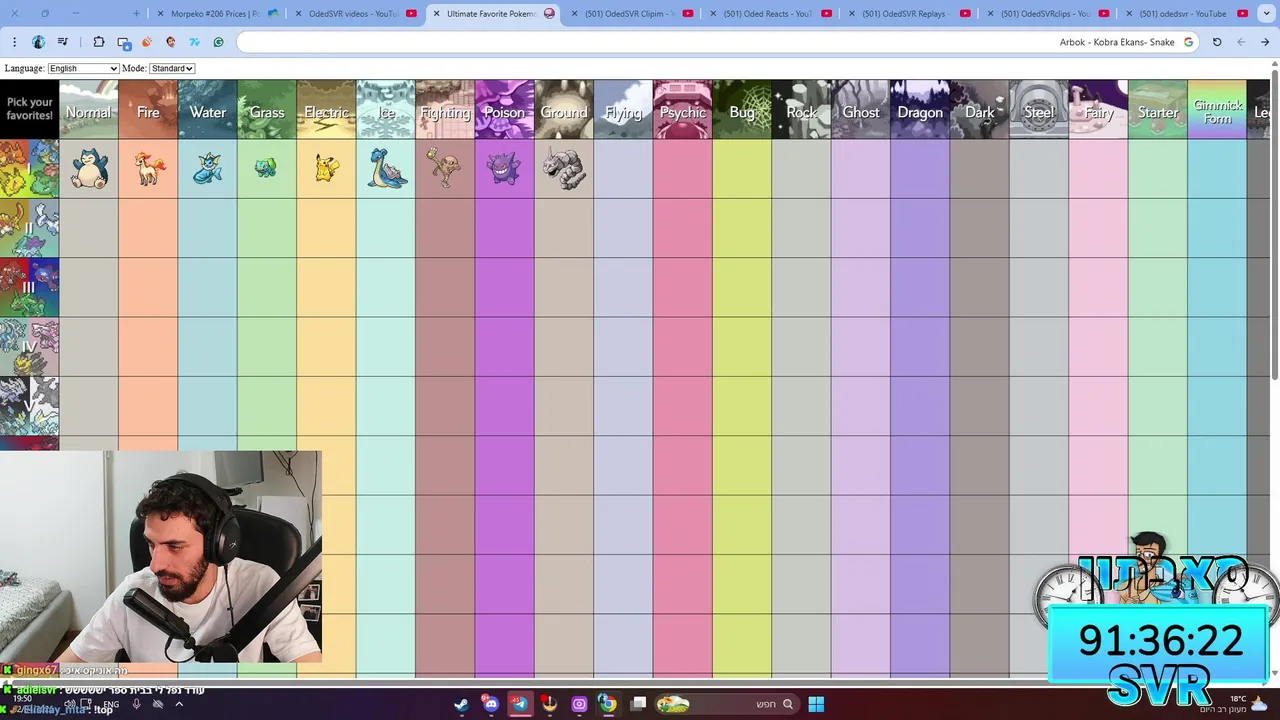Screen dimensions: 1280x720
Task: Click the browser forward arrow next to reload
Action: 1241,42
